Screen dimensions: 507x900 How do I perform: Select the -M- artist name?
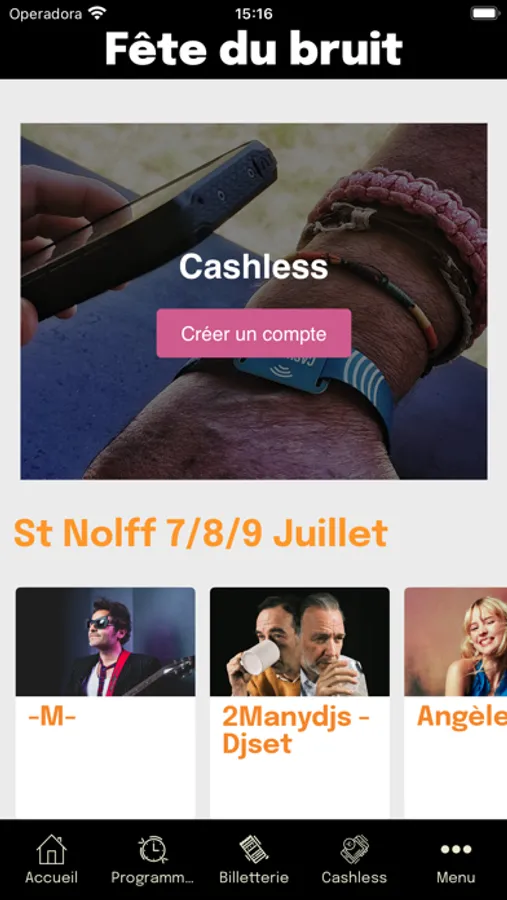pos(52,717)
